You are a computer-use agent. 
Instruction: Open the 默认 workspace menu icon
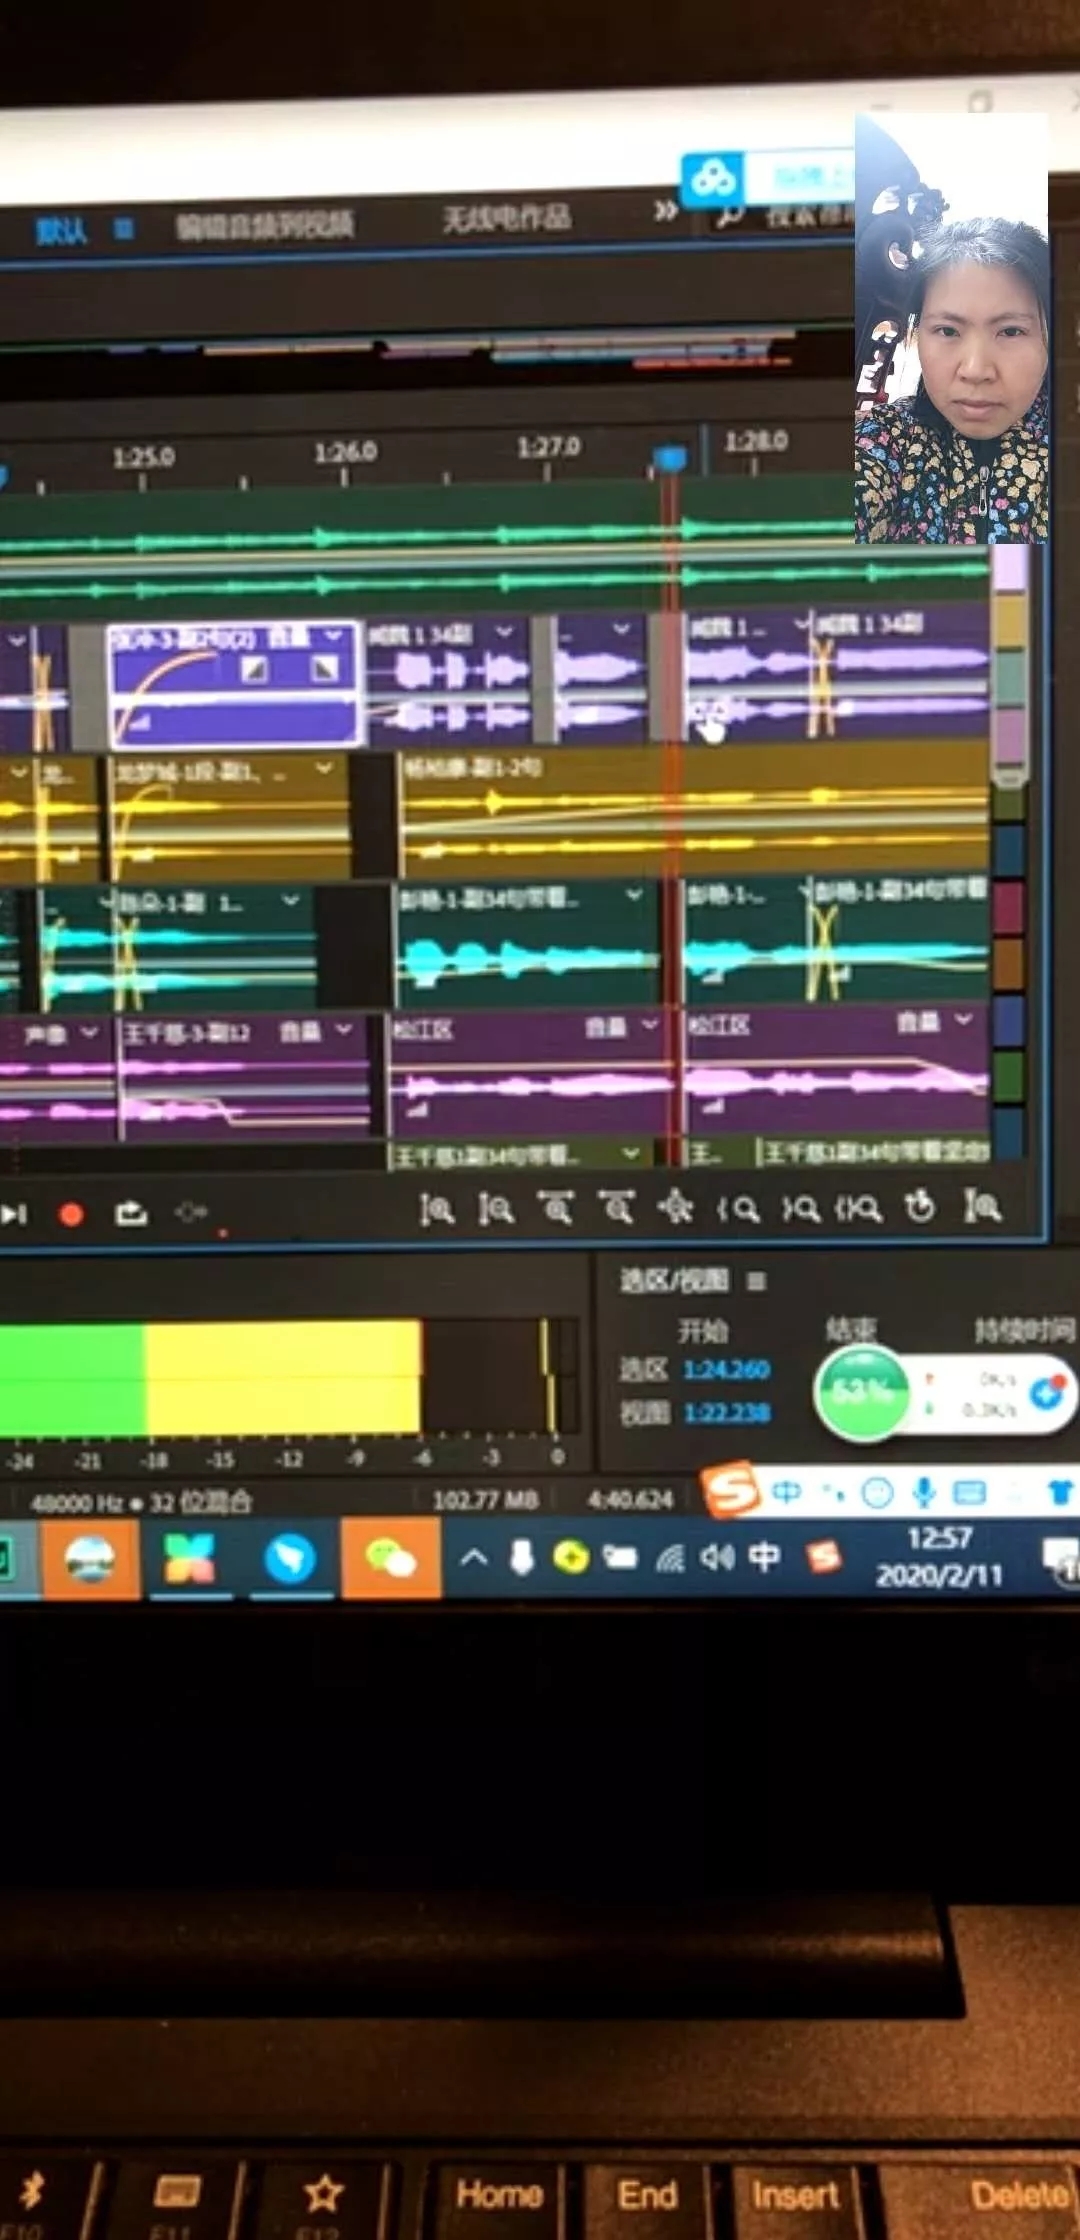tap(123, 229)
